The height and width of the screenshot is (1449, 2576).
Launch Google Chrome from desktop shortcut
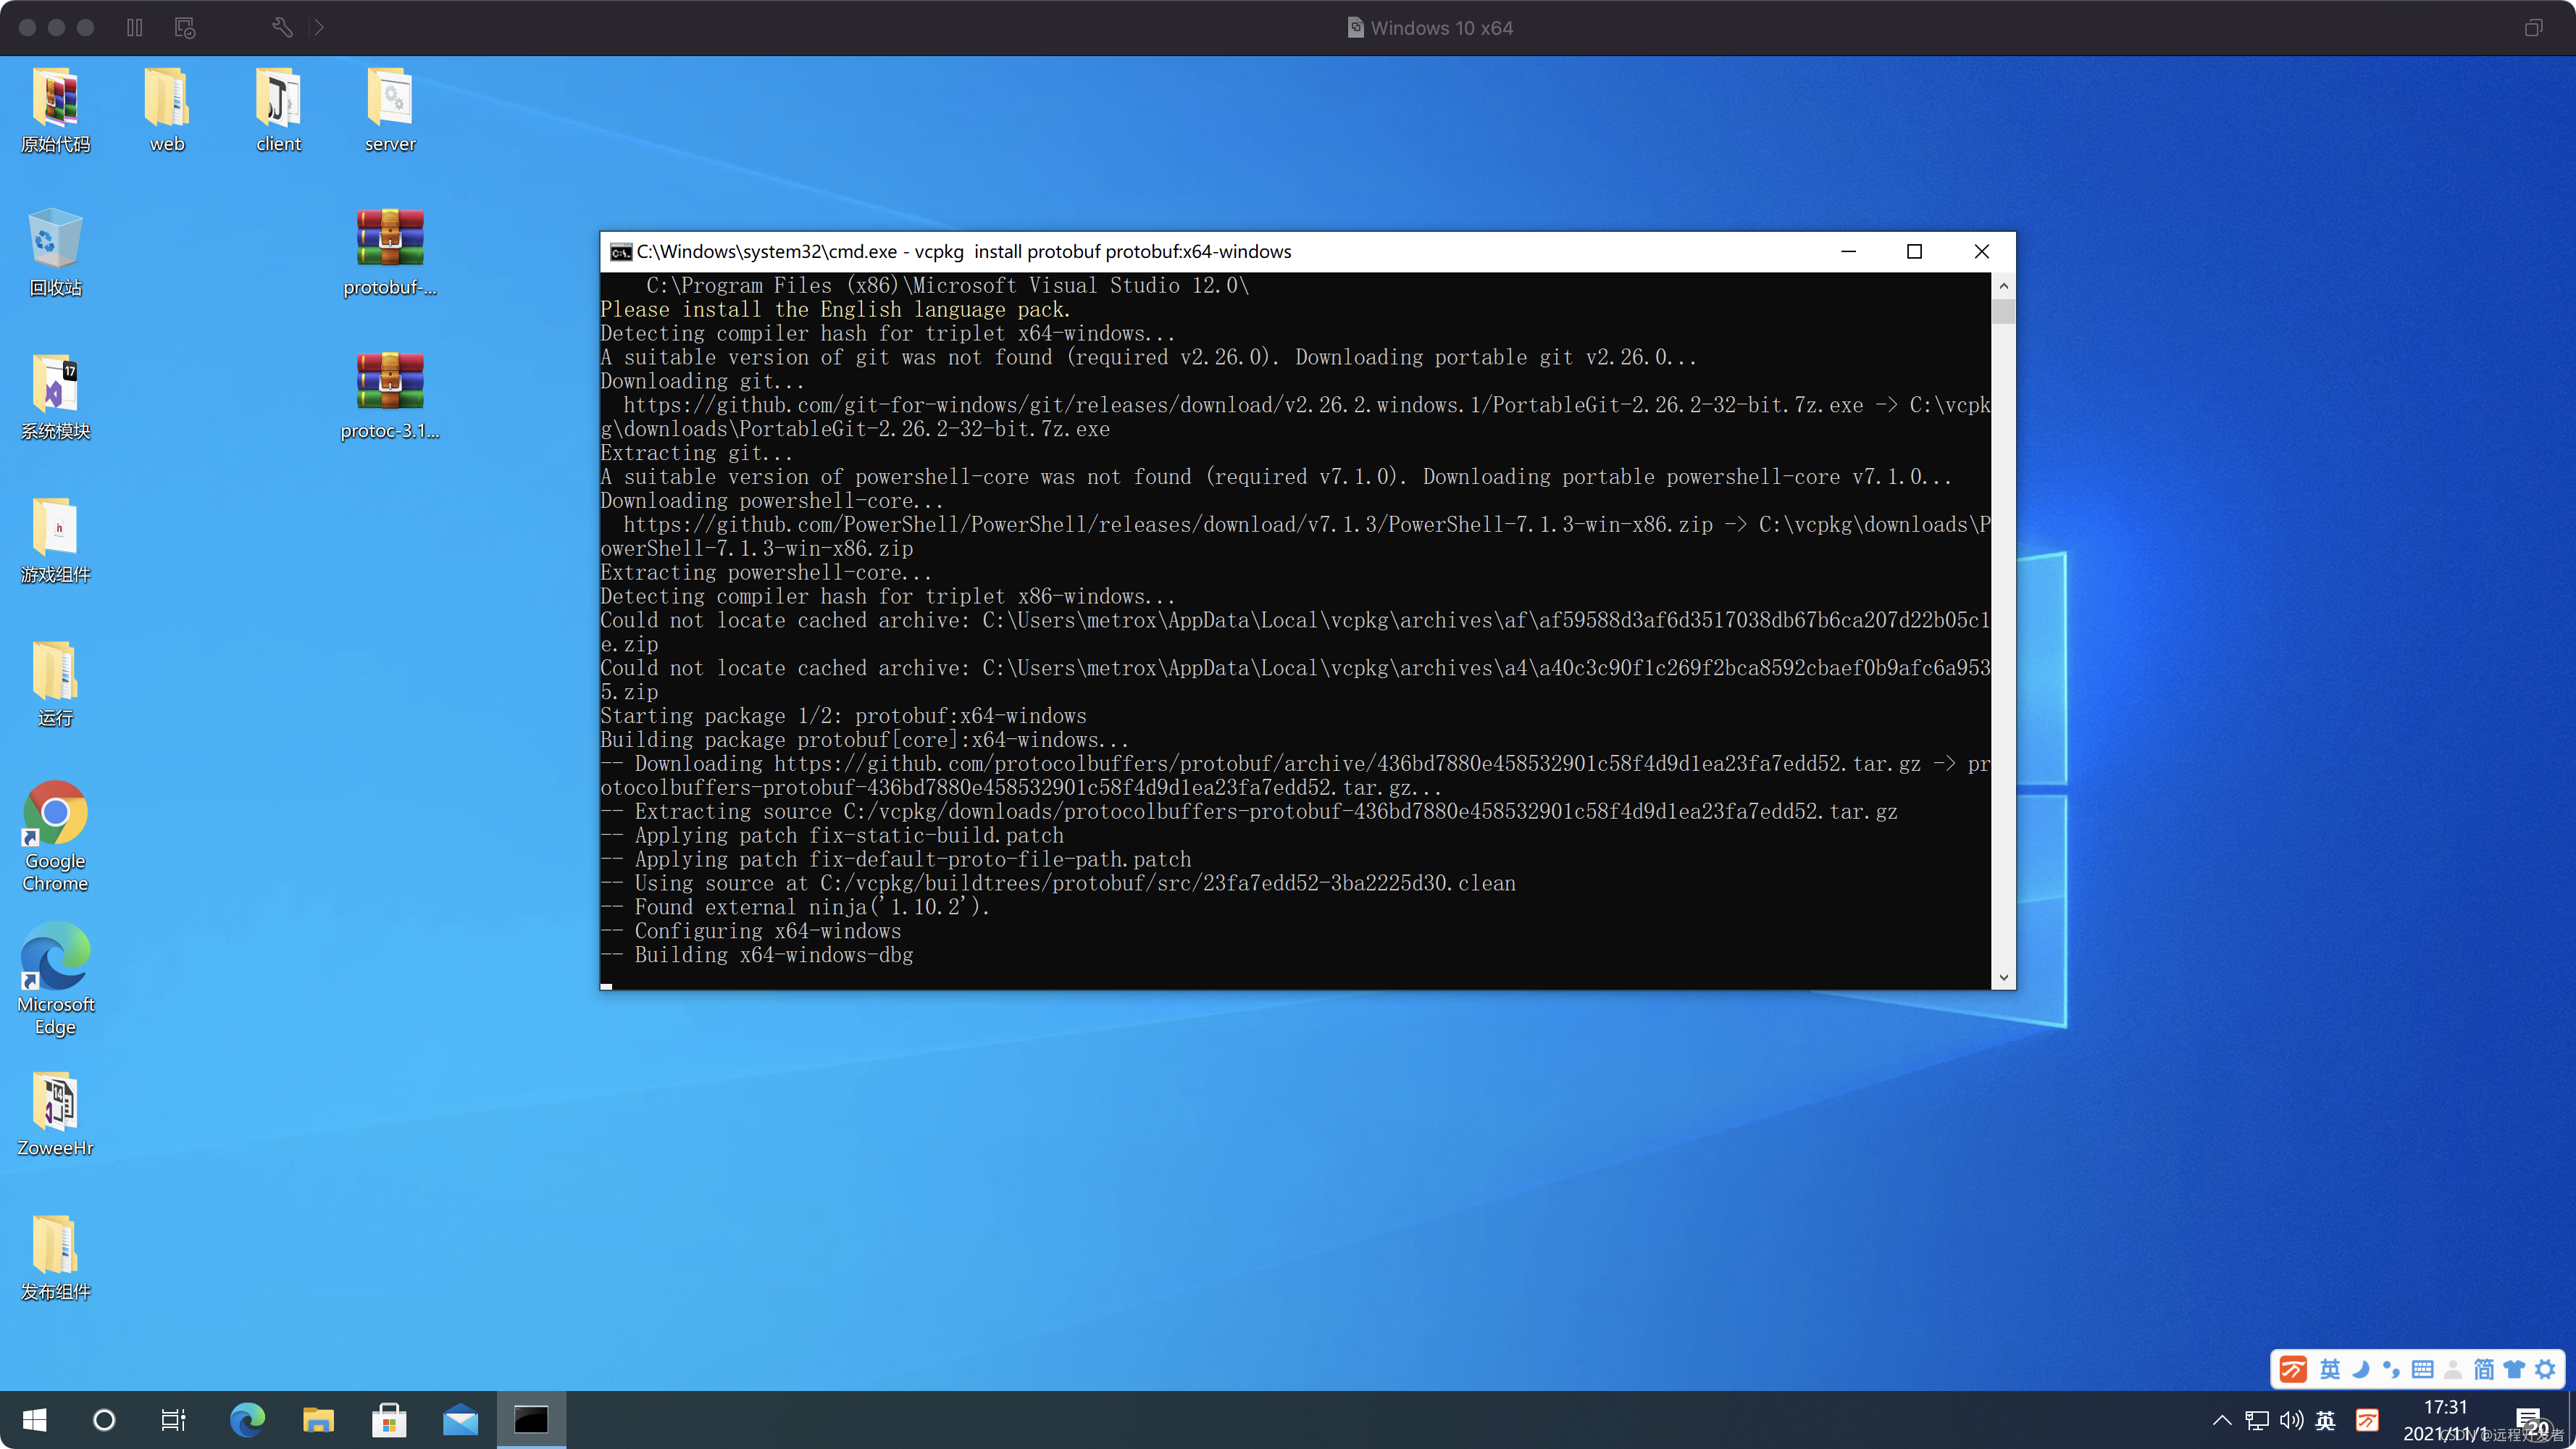[56, 837]
